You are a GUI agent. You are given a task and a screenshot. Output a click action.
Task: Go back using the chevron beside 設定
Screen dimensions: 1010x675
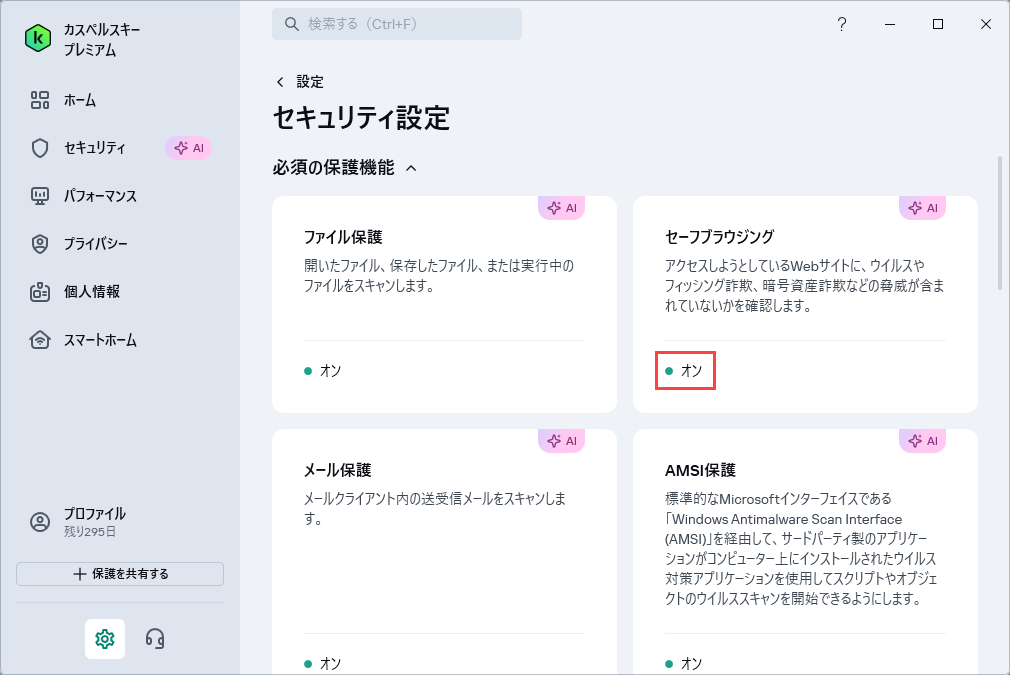click(x=280, y=82)
